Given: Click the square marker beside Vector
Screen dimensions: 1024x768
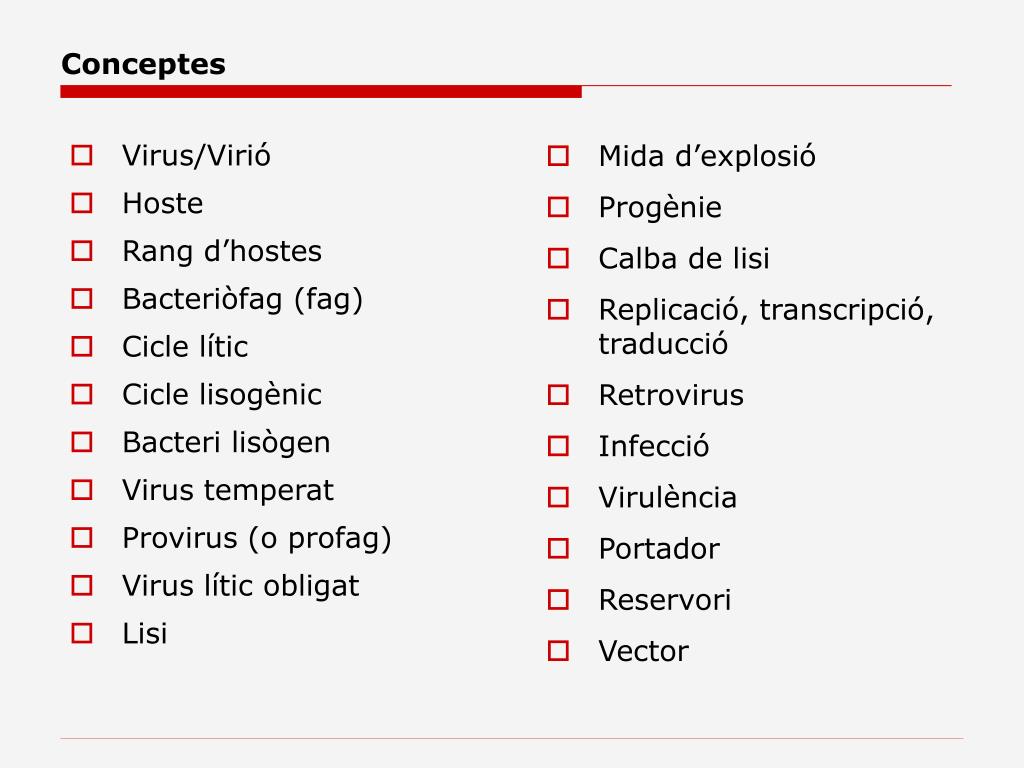Looking at the screenshot, I should click(x=558, y=650).
